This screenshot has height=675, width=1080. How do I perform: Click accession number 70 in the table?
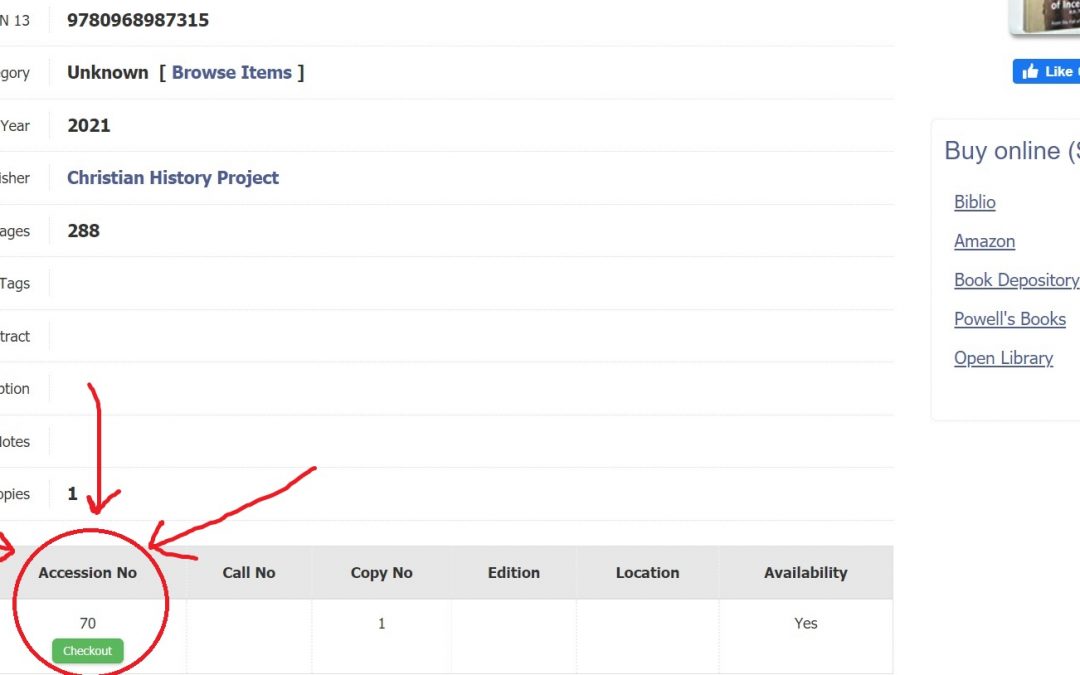pos(88,624)
